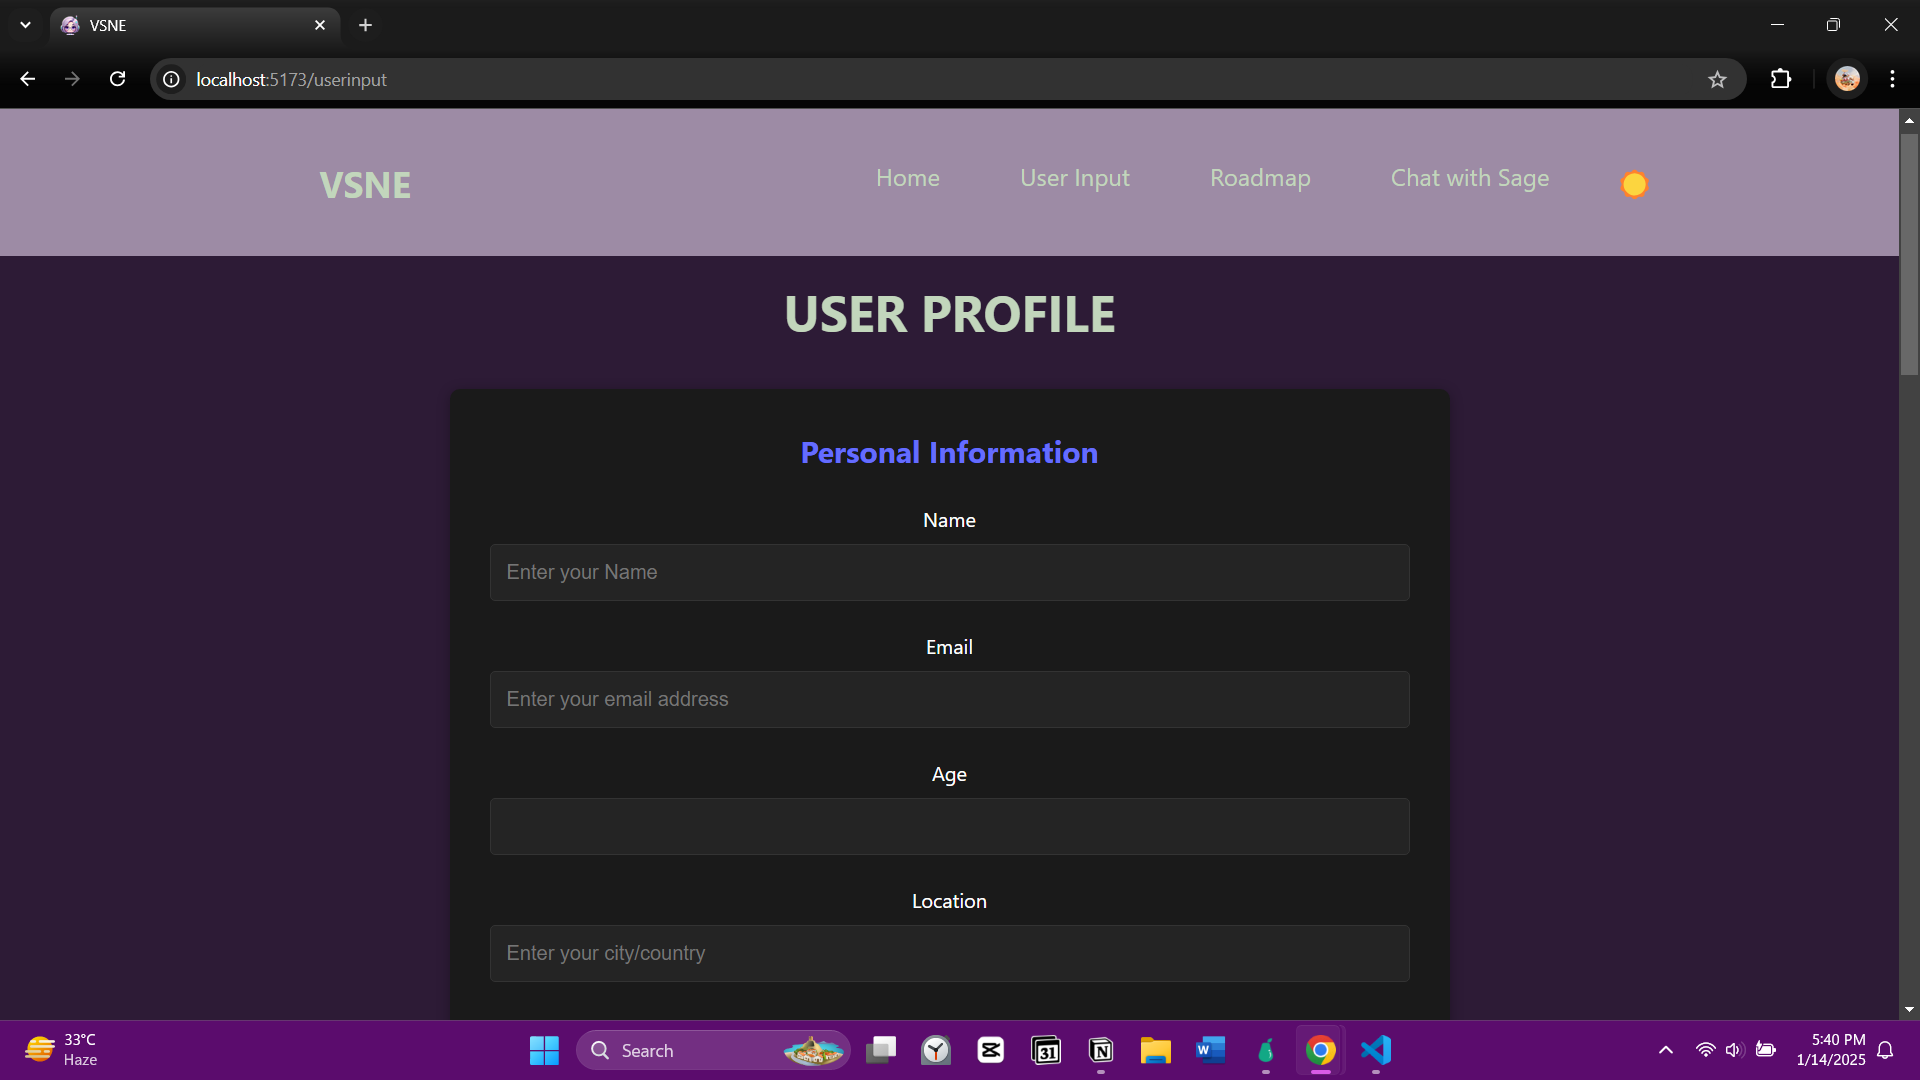The image size is (1920, 1080).
Task: Go to Home nav link
Action: pos(907,178)
